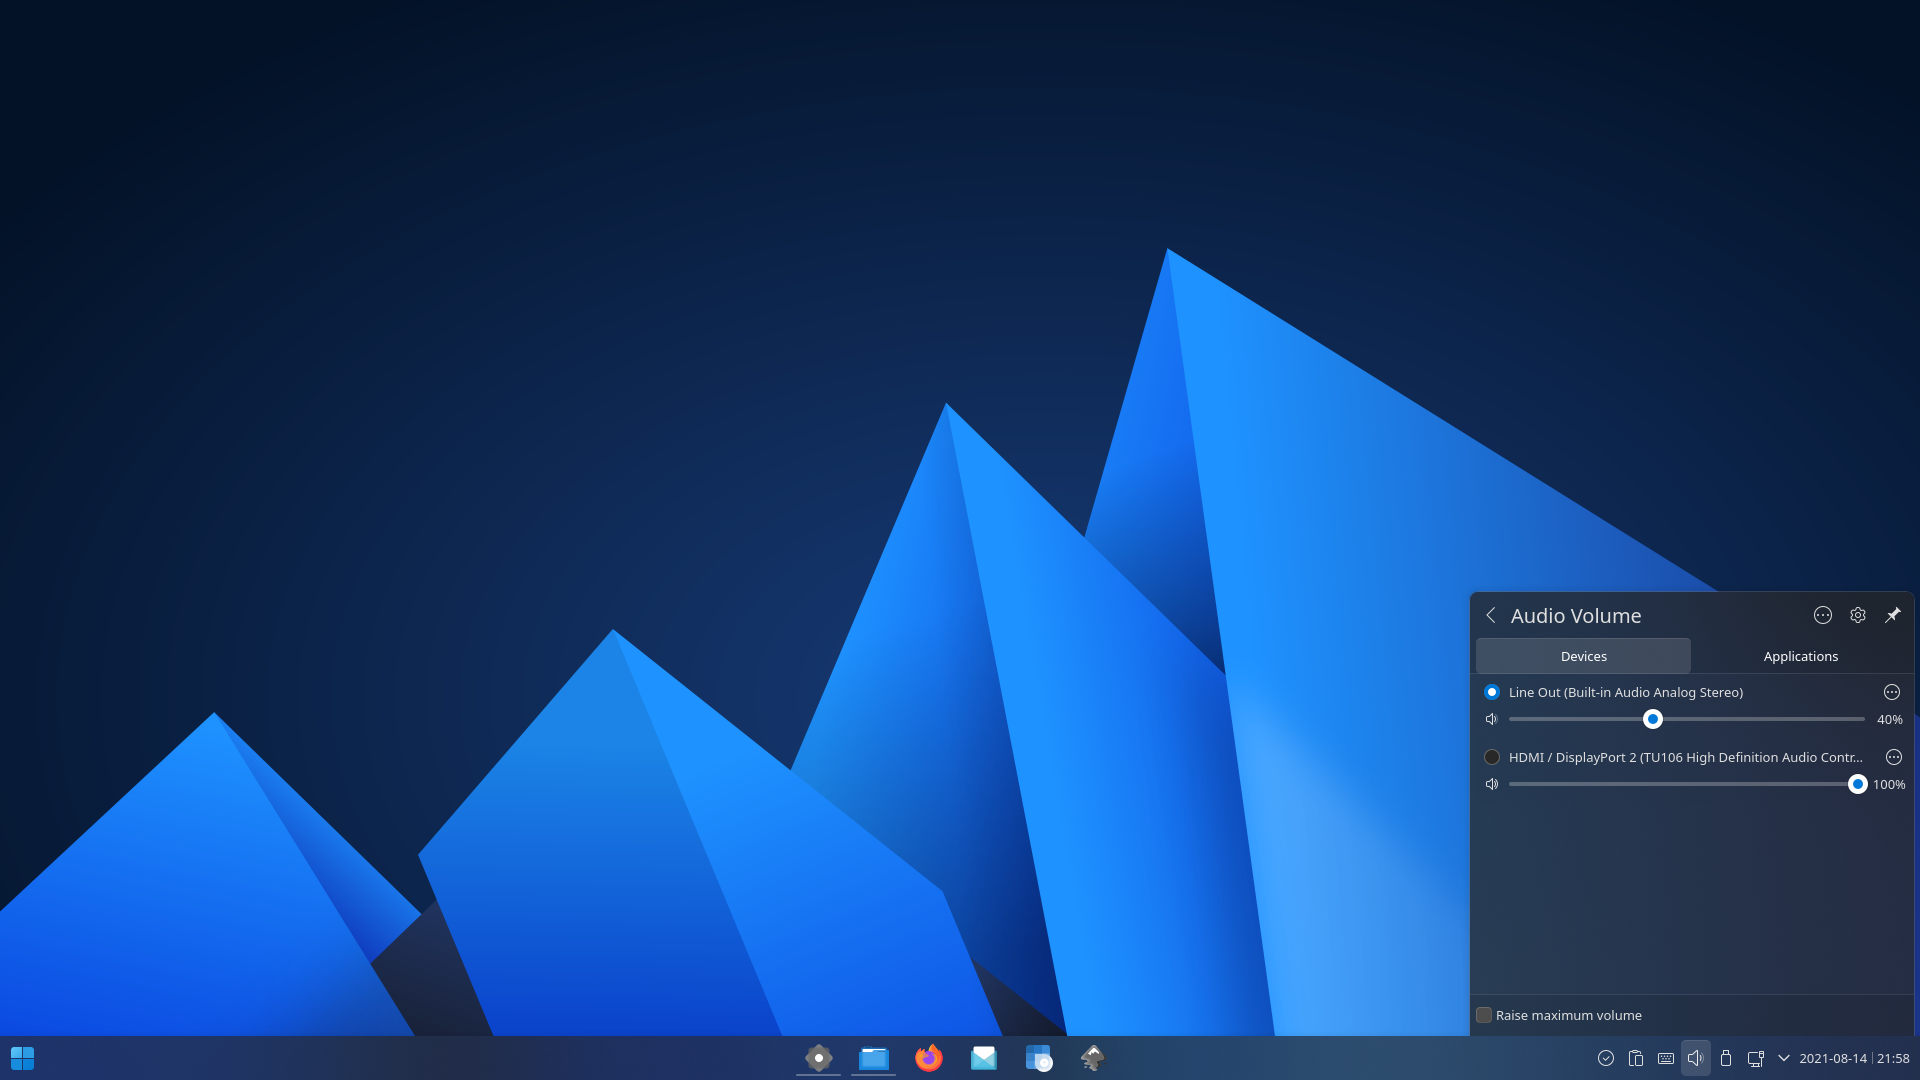
Task: Toggle the Audio Volume tray speaker icon
Action: click(x=1696, y=1058)
